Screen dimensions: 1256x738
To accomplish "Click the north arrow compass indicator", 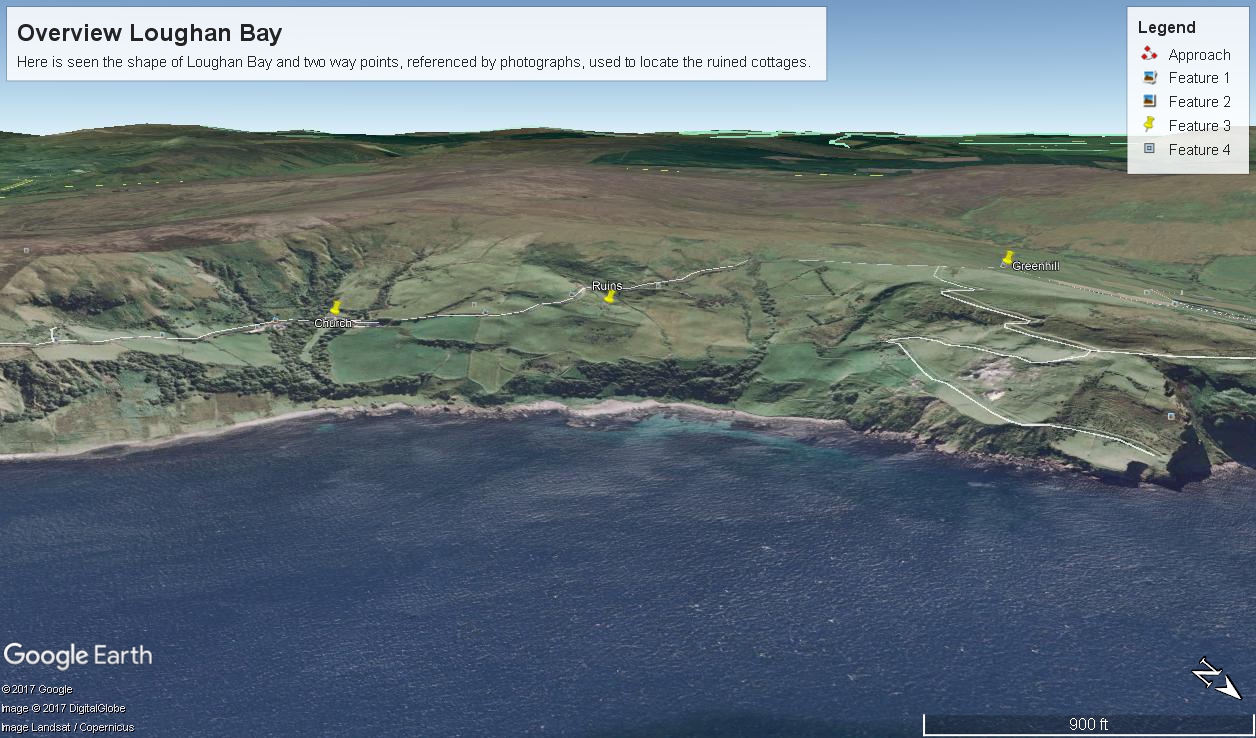I will click(1217, 680).
